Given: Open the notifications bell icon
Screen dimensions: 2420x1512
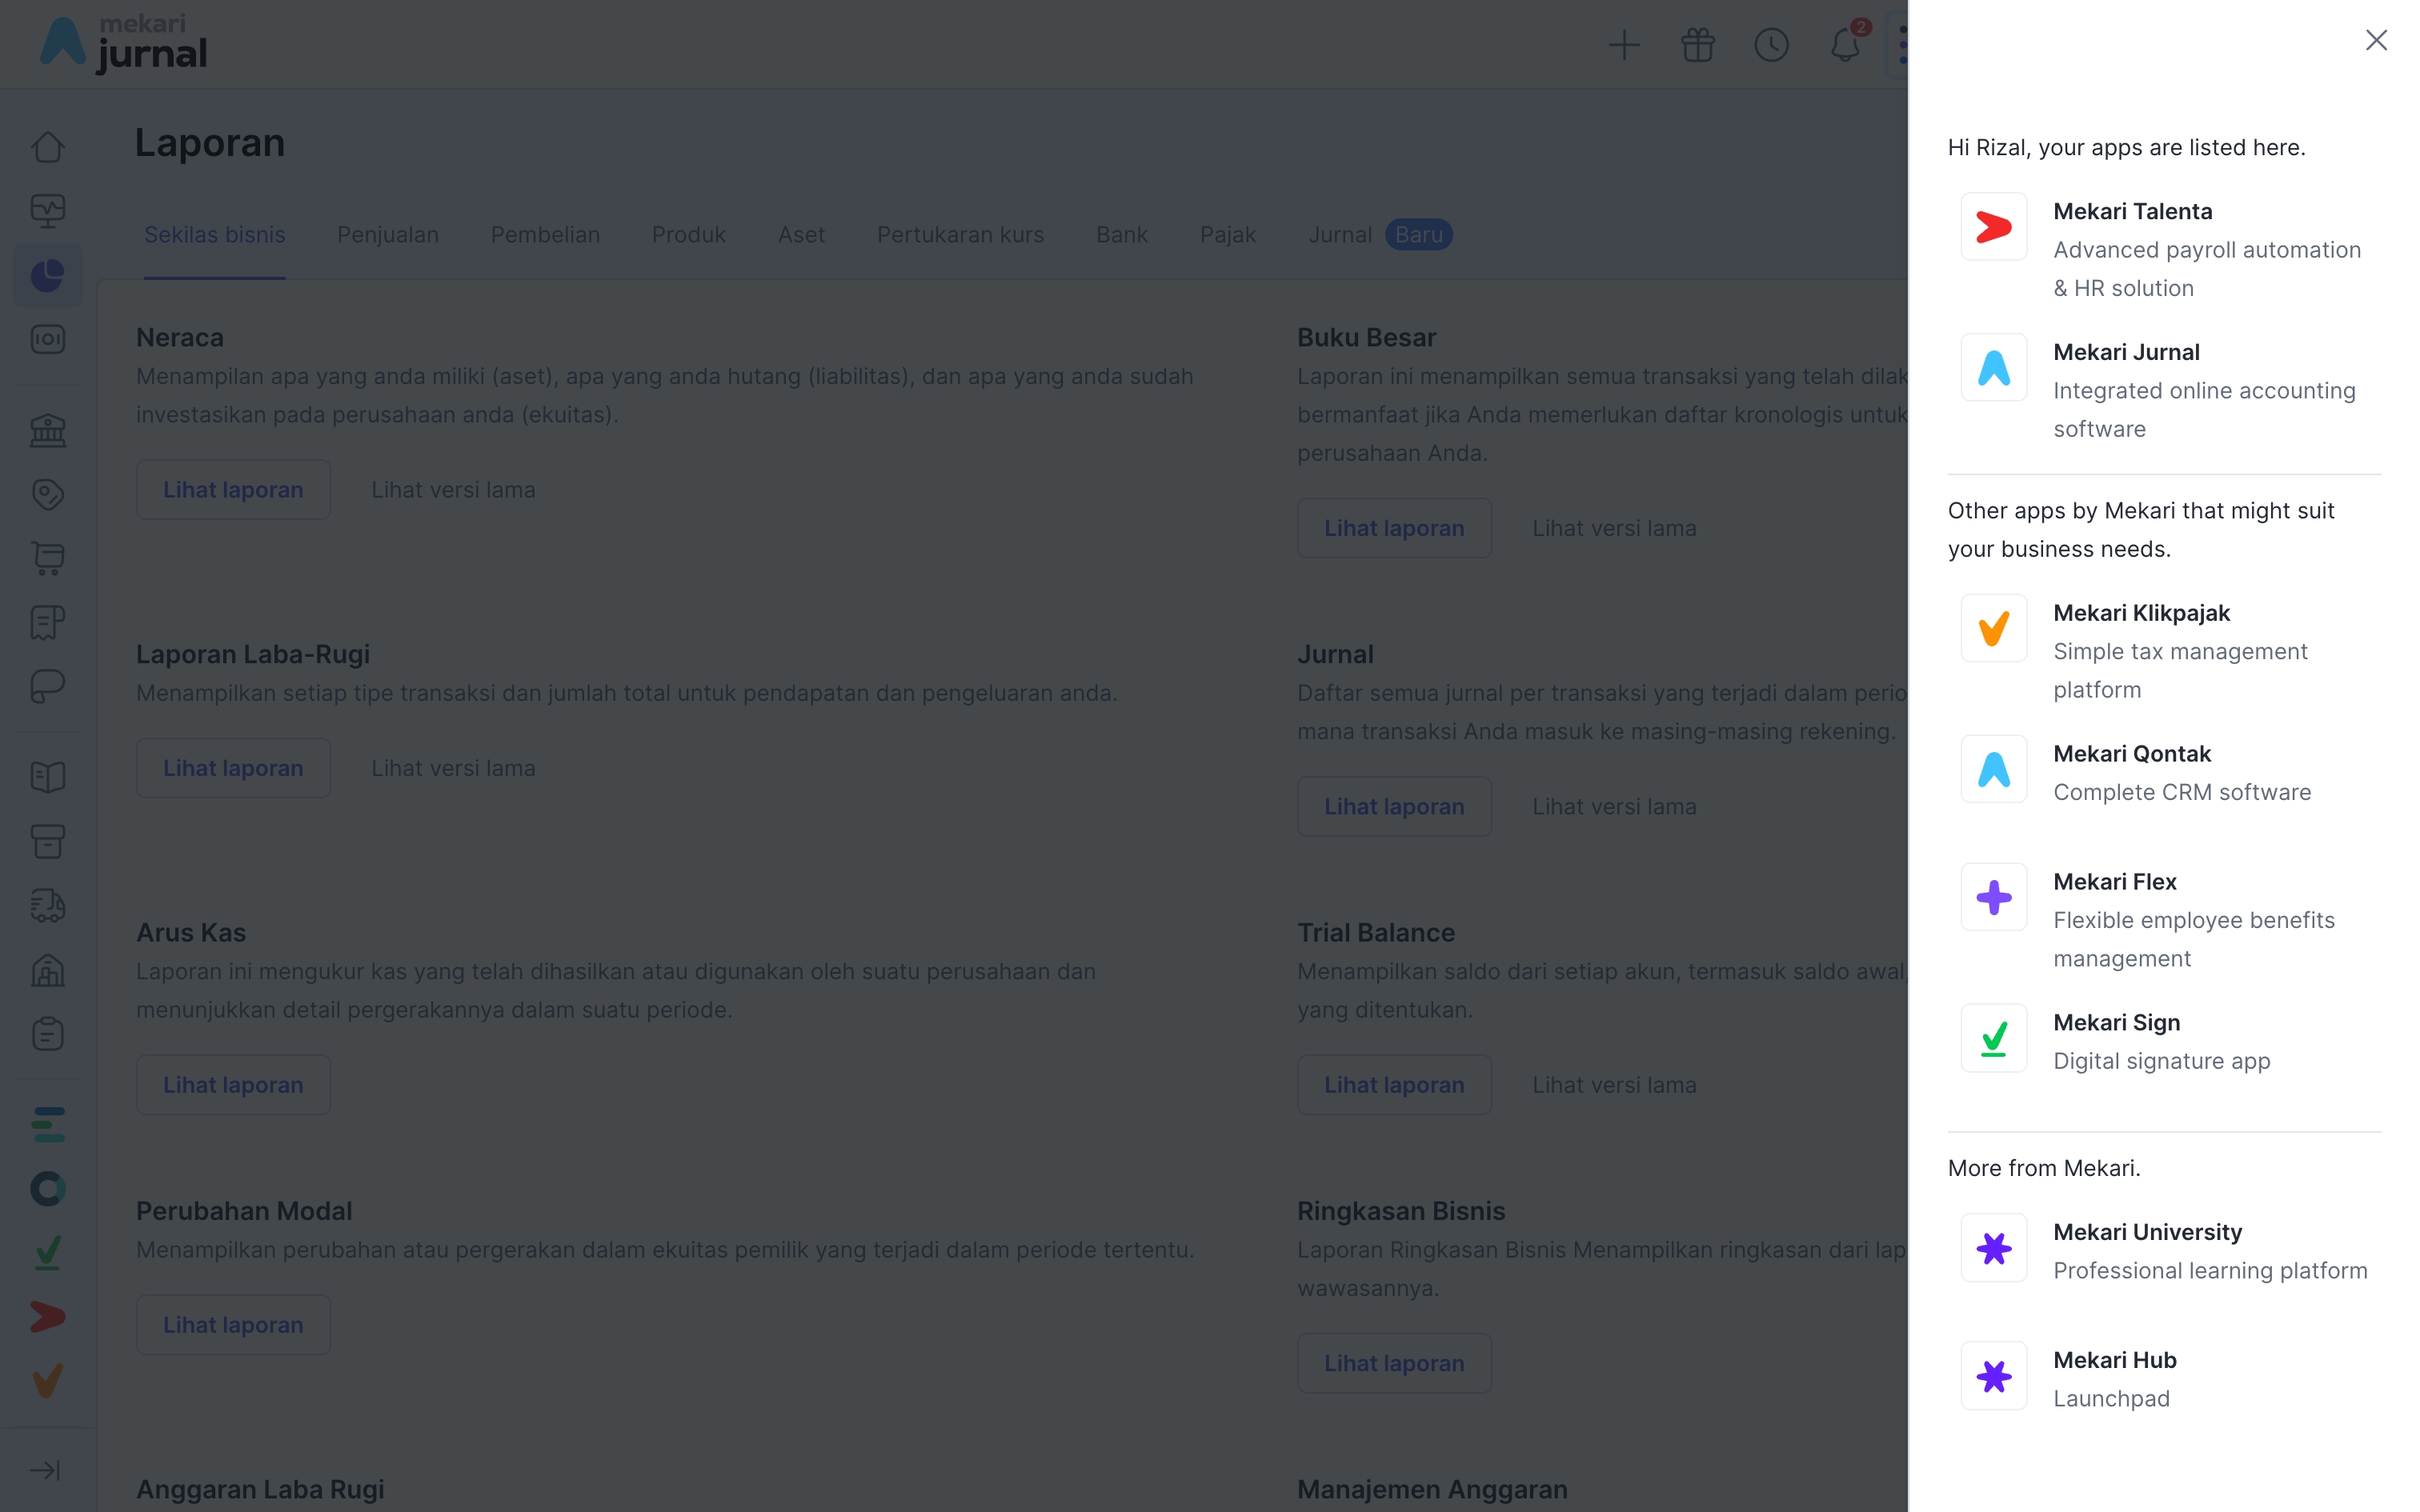Looking at the screenshot, I should click(x=1845, y=45).
